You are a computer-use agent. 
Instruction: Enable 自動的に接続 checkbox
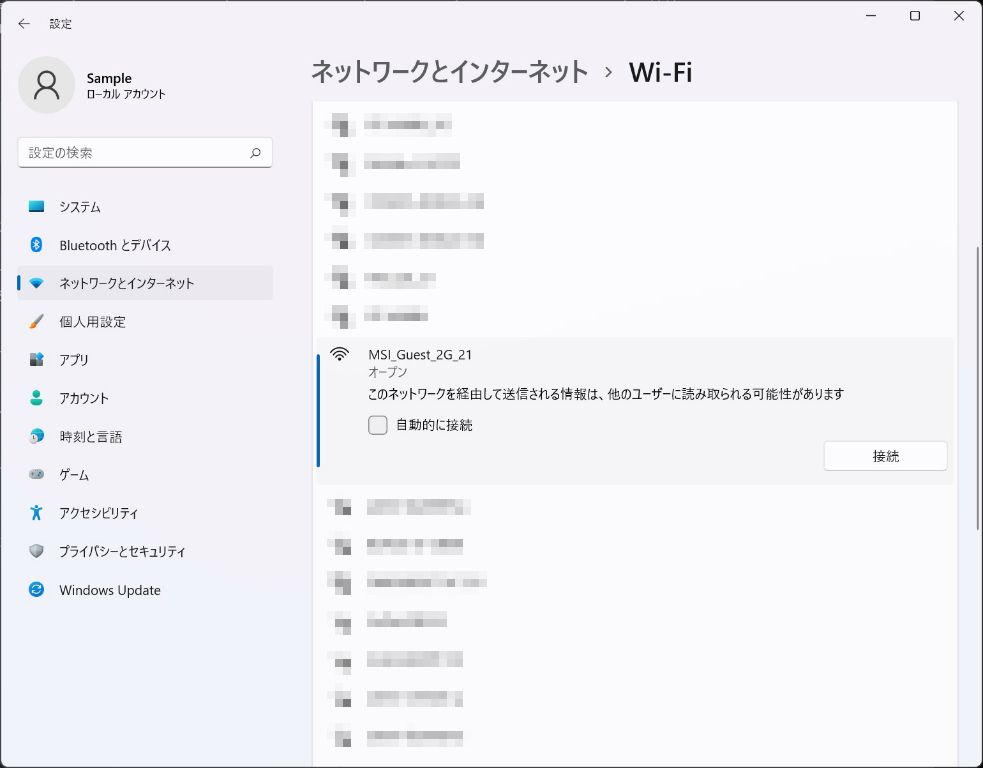point(377,425)
